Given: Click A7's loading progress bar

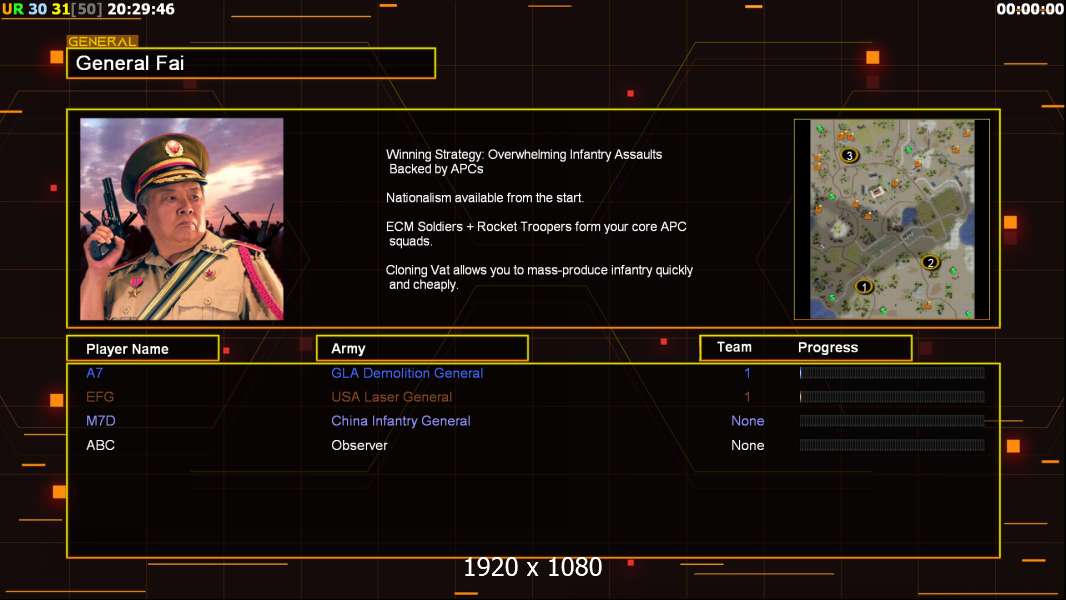Looking at the screenshot, I should click(x=892, y=372).
